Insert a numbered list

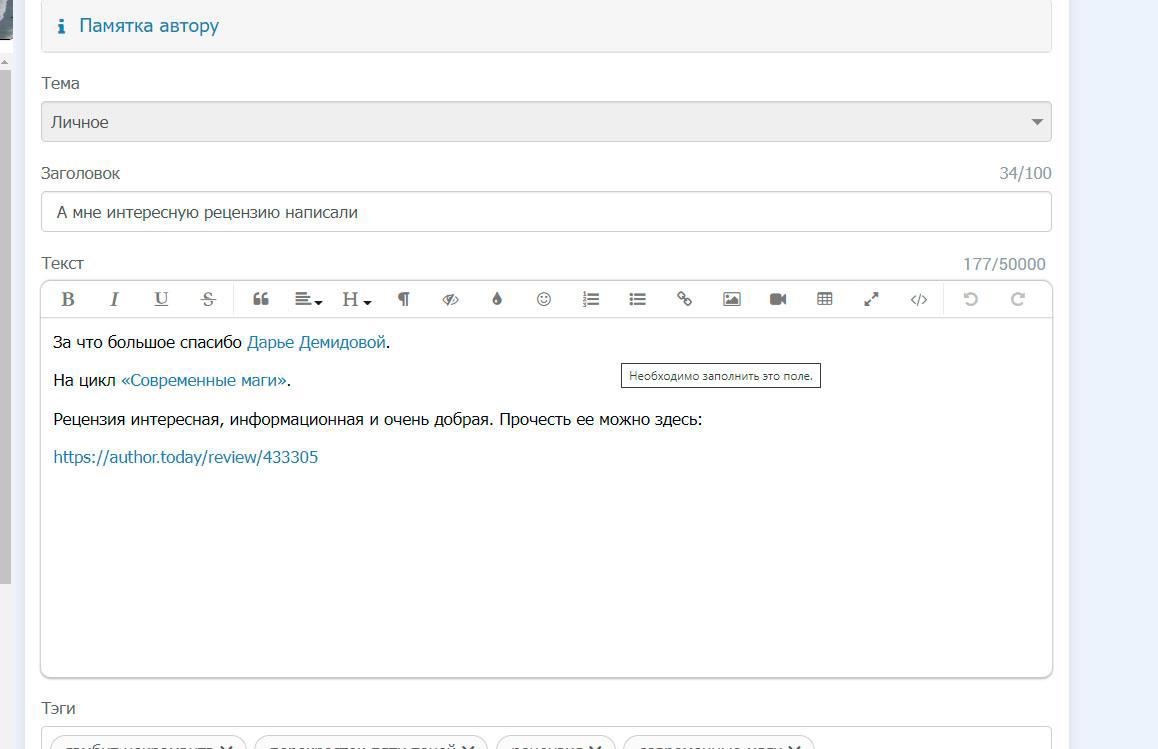click(x=591, y=299)
